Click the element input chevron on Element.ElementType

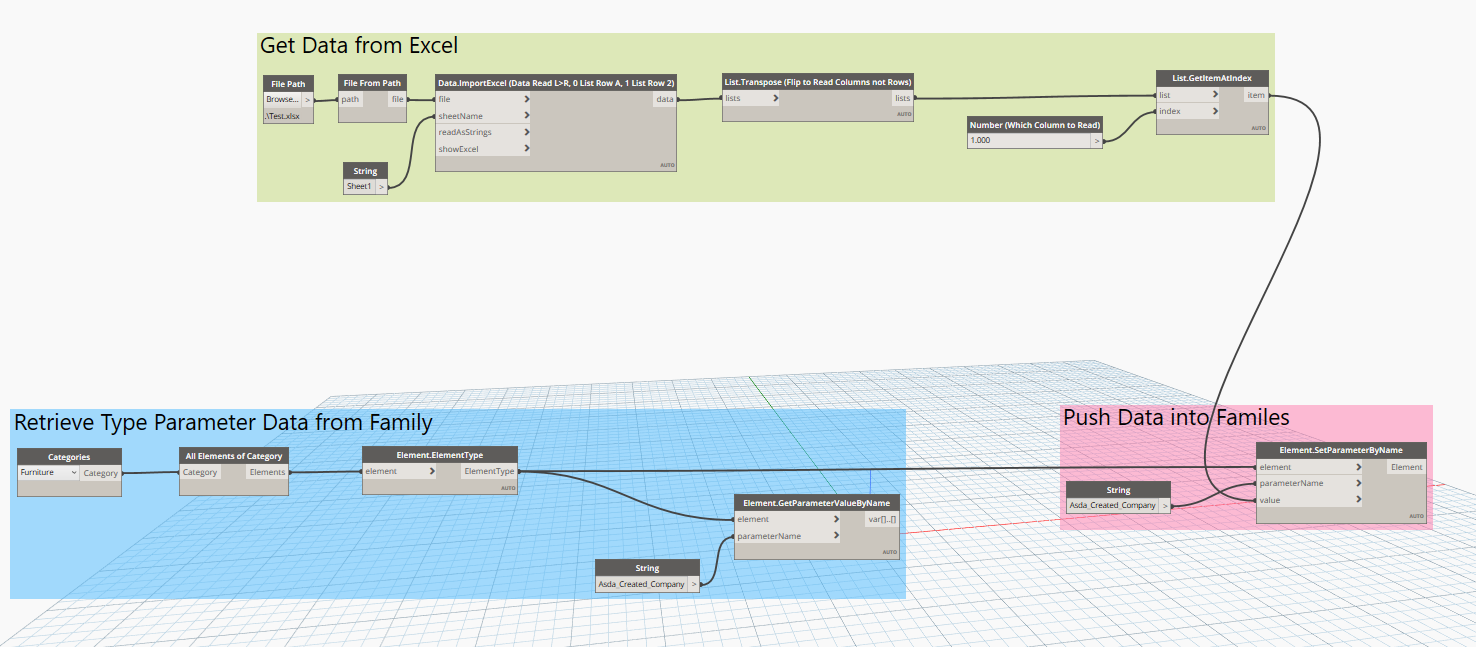coord(432,471)
